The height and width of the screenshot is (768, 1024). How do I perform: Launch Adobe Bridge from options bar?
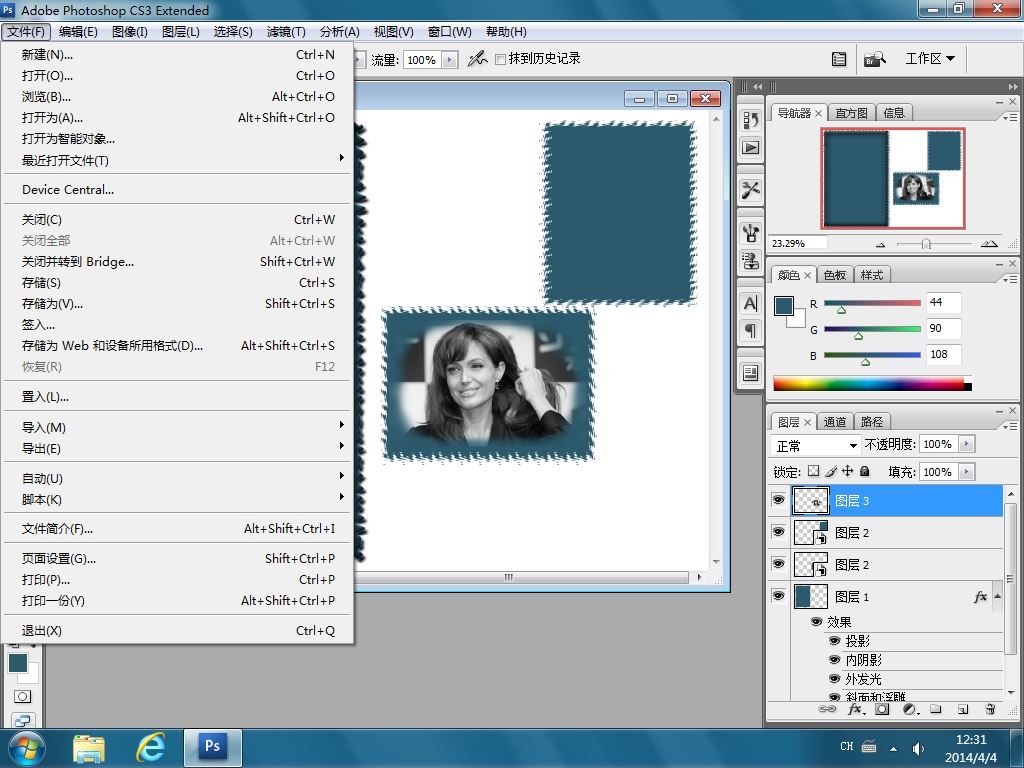point(874,59)
